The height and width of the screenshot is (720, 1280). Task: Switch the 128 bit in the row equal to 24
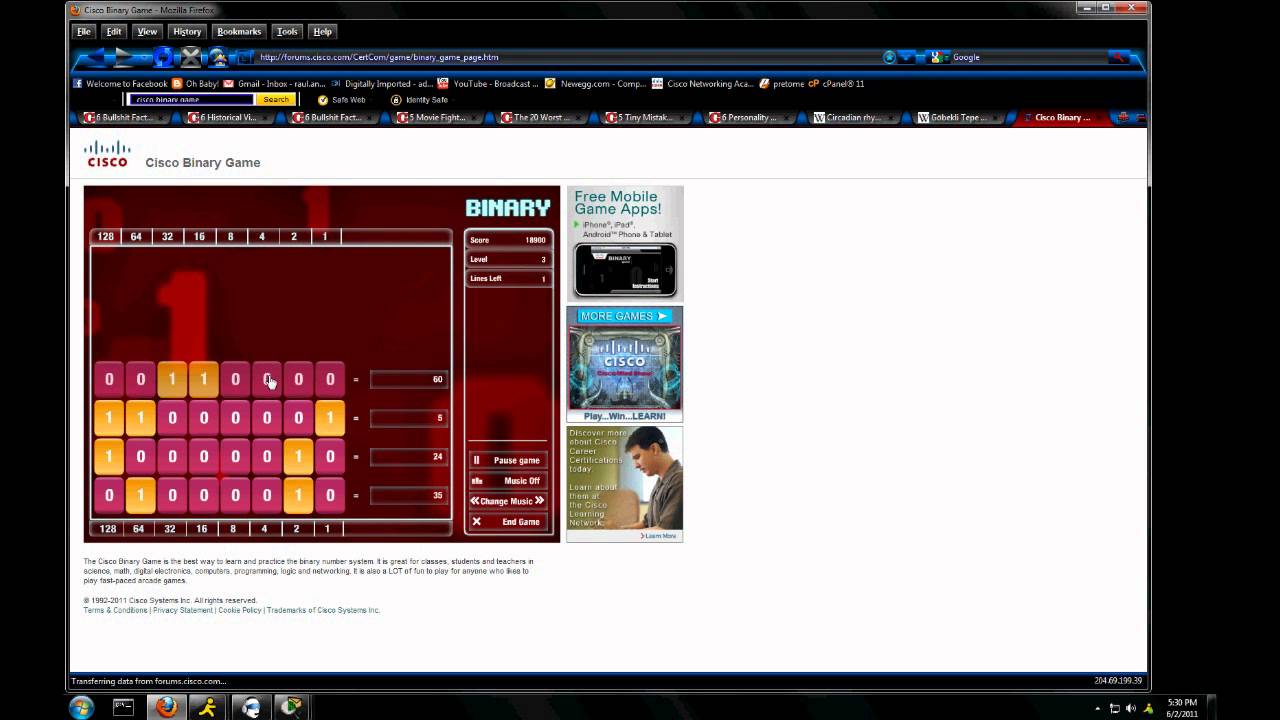(x=109, y=456)
